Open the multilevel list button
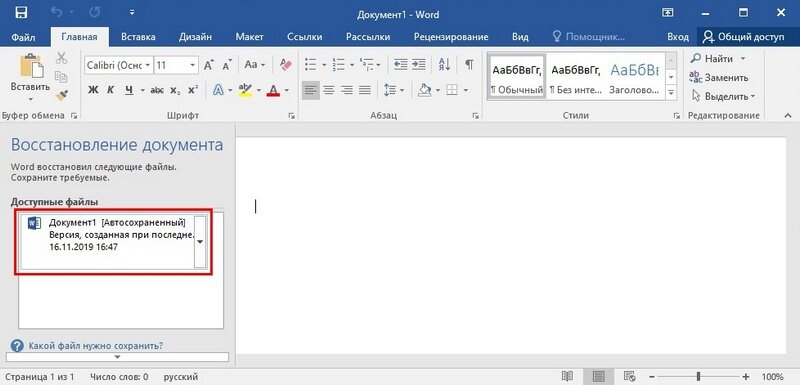The height and width of the screenshot is (385, 800). click(366, 65)
